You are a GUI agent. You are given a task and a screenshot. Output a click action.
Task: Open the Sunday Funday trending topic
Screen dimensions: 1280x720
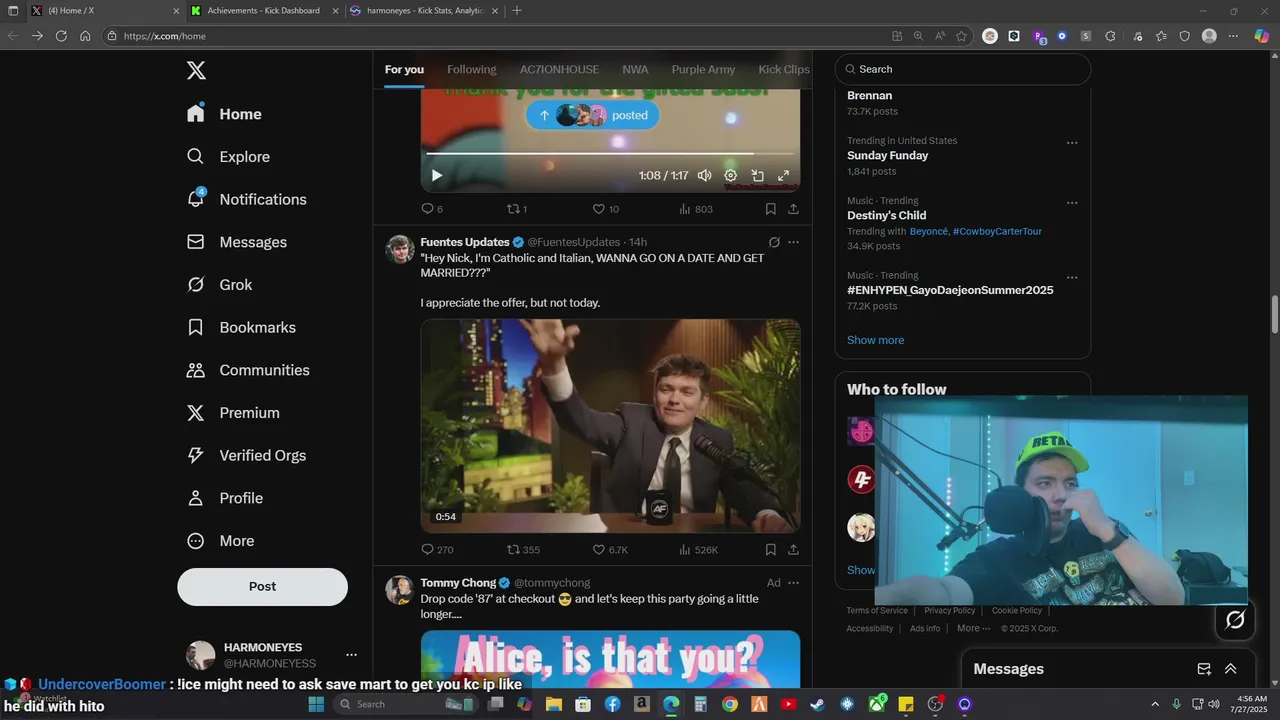[887, 156]
